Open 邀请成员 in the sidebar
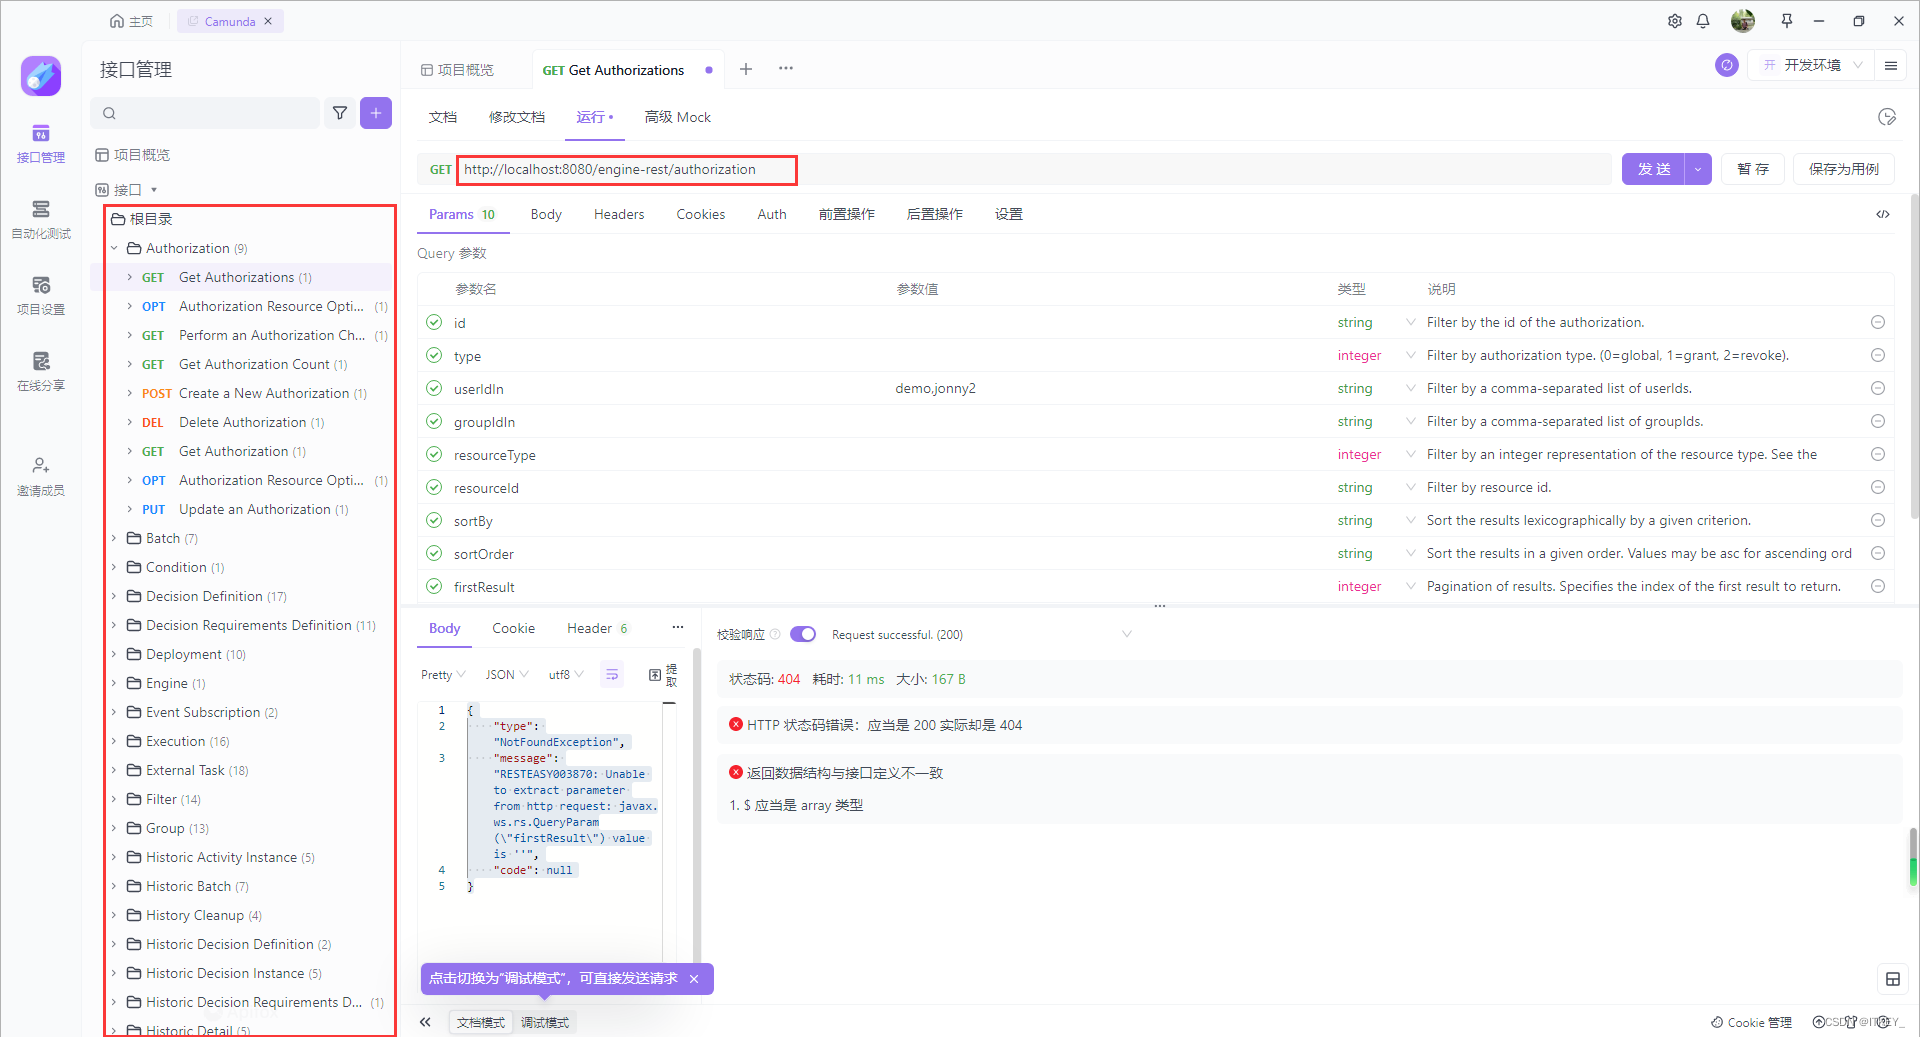Image resolution: width=1920 pixels, height=1037 pixels. click(x=41, y=477)
